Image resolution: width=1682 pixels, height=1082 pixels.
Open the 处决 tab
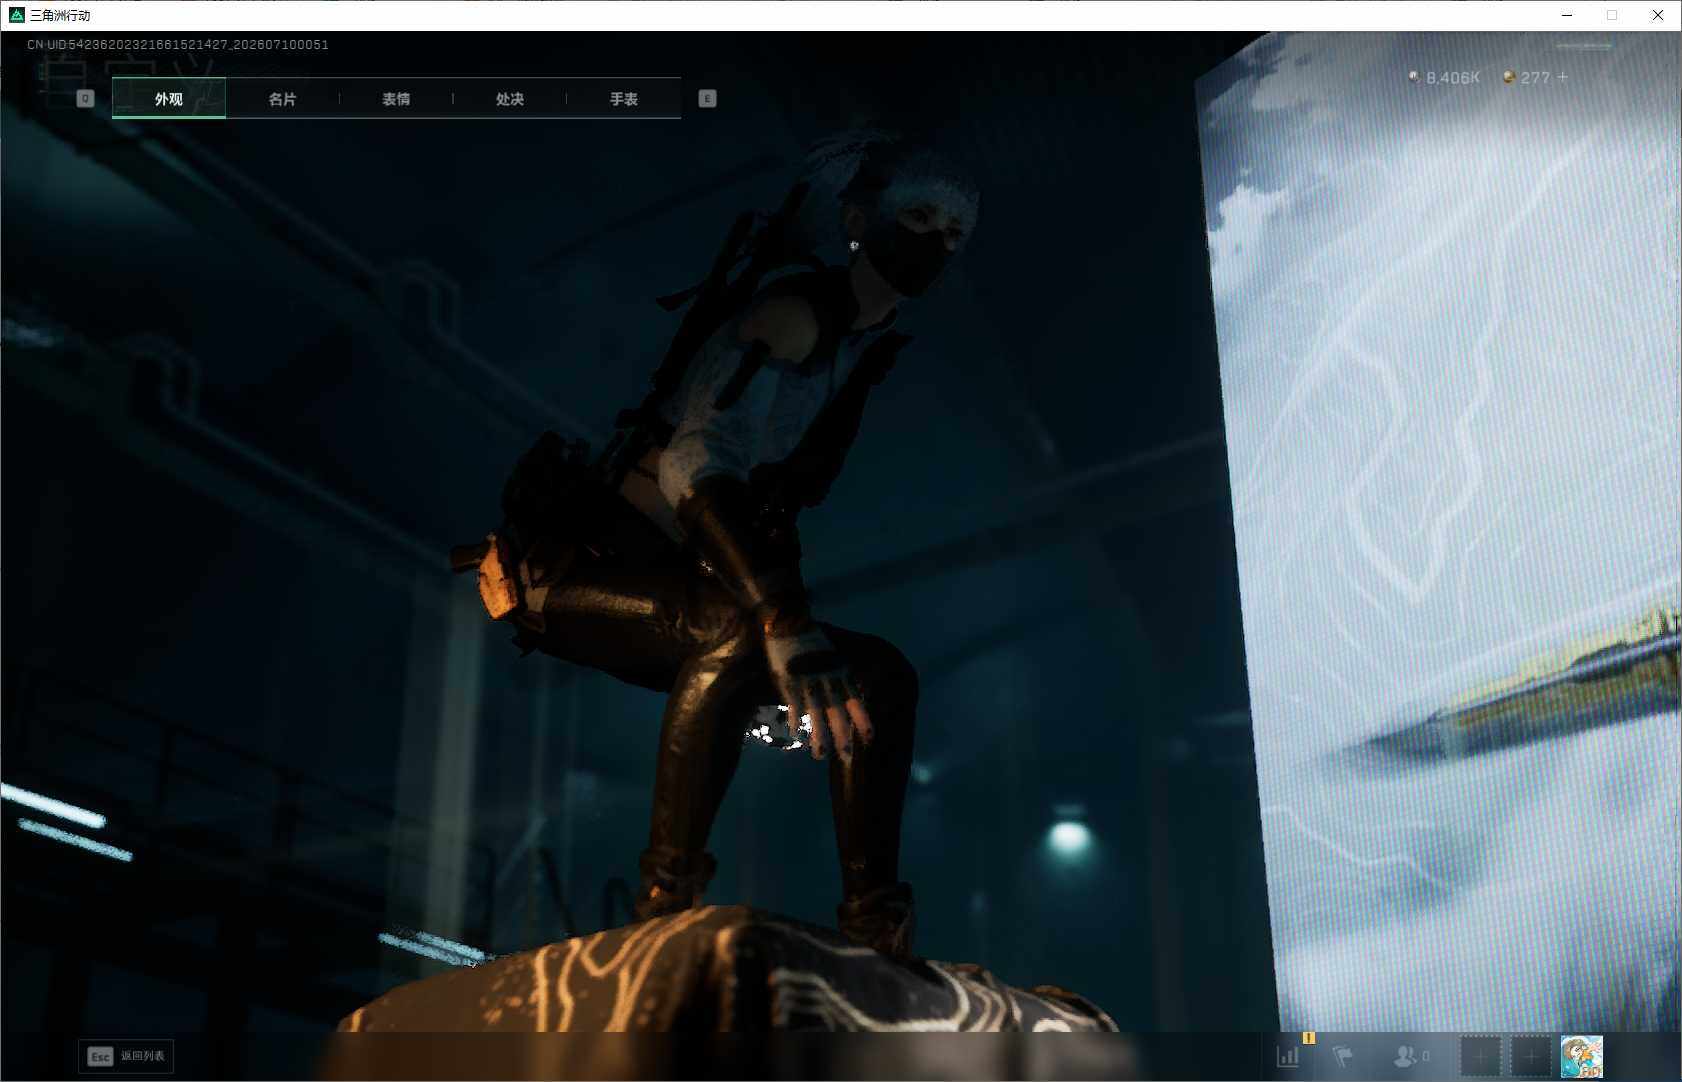(510, 98)
